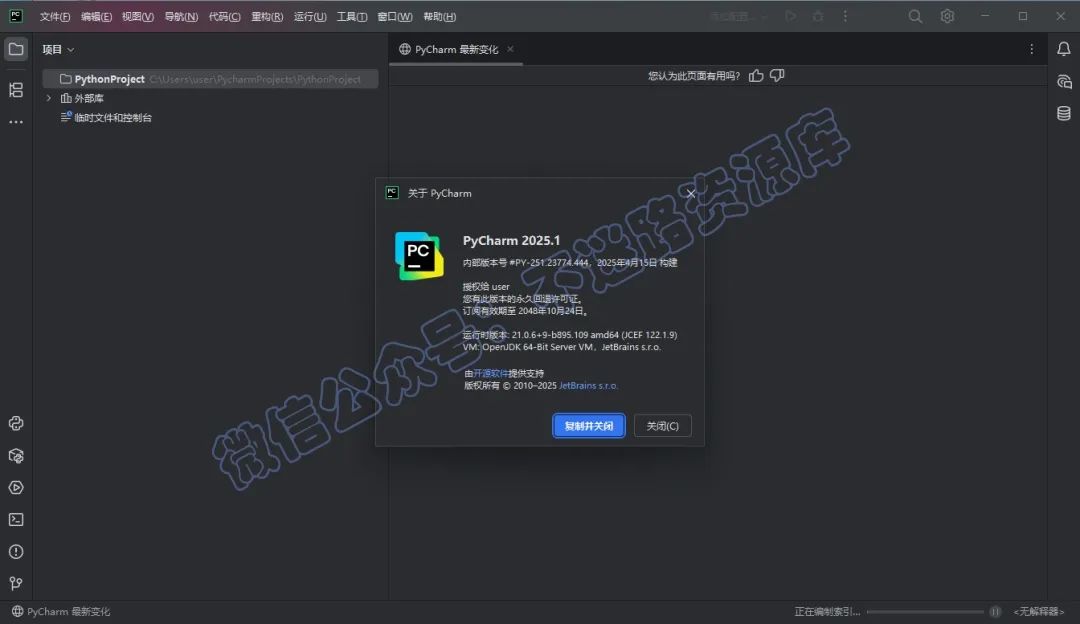The width and height of the screenshot is (1080, 624).
Task: Click the thumbs up feedback icon
Action: tap(756, 76)
